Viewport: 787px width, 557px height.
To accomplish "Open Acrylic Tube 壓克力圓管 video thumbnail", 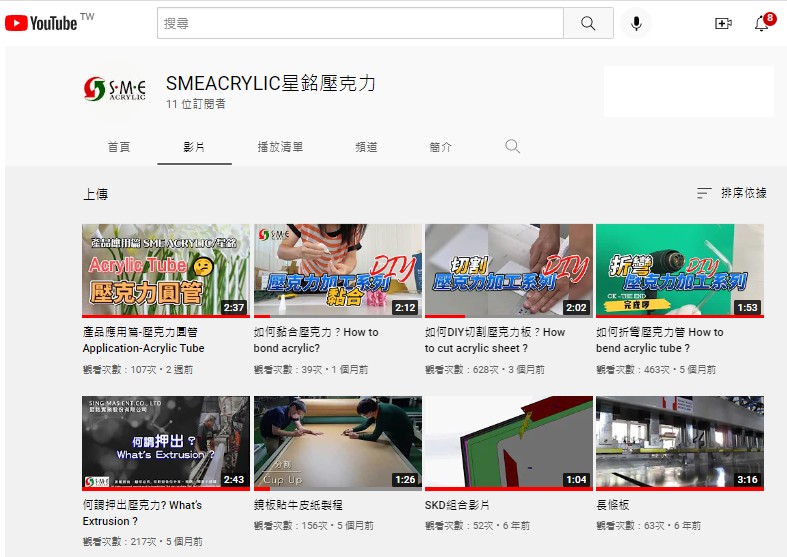I will tap(166, 270).
